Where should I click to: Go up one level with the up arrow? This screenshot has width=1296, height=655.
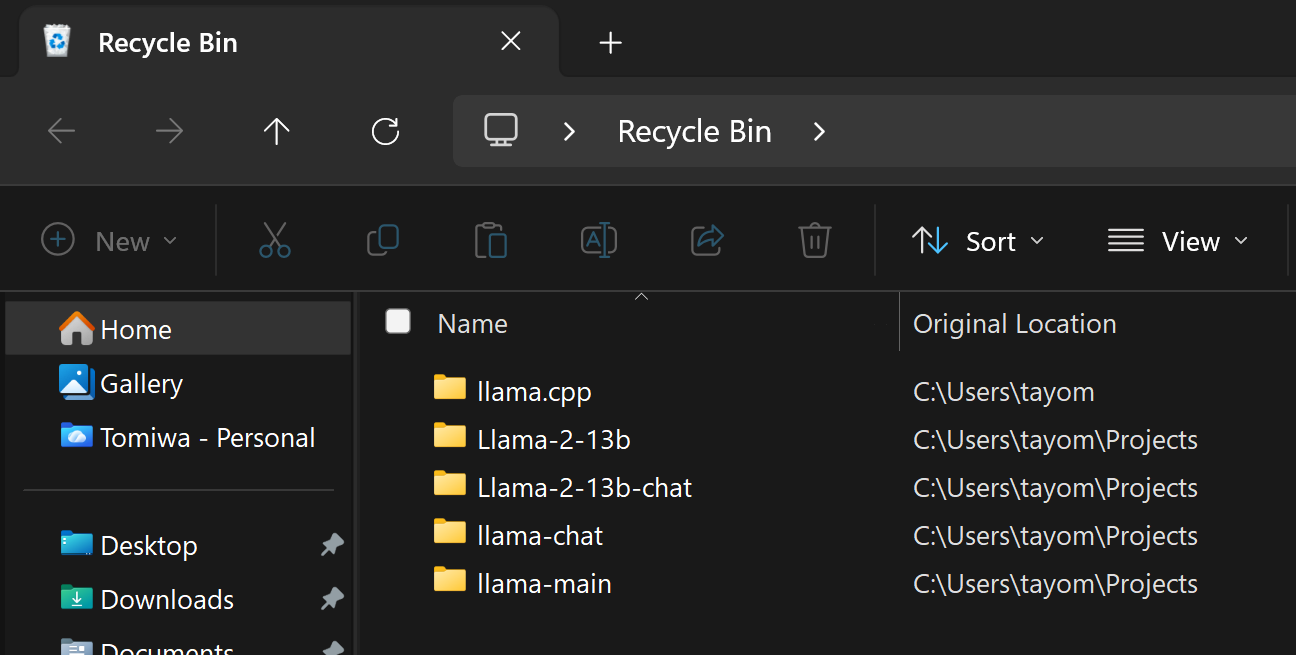tap(276, 131)
